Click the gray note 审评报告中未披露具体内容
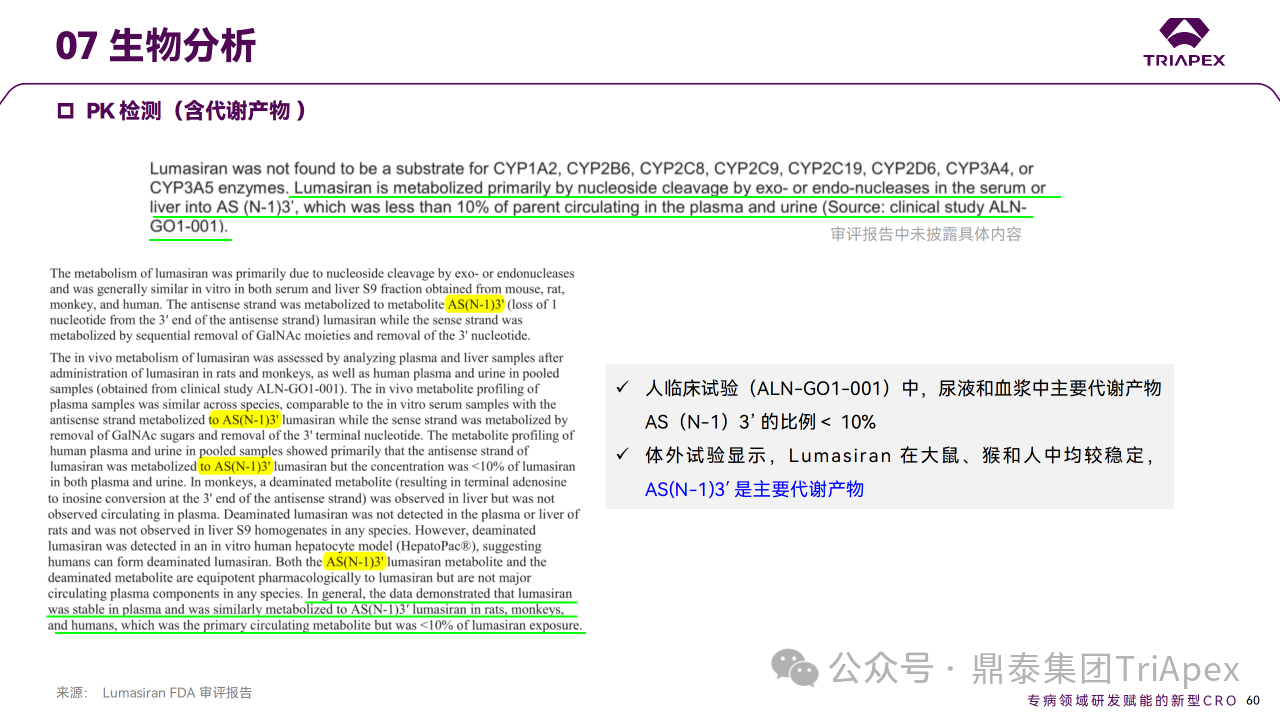The height and width of the screenshot is (720, 1280). click(925, 234)
